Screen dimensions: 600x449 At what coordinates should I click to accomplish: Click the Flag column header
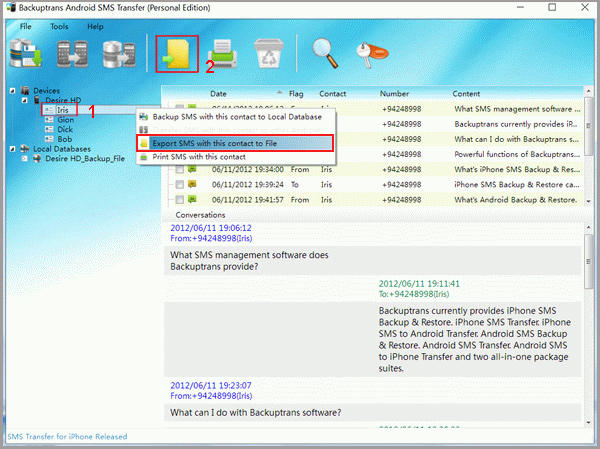pyautogui.click(x=296, y=94)
